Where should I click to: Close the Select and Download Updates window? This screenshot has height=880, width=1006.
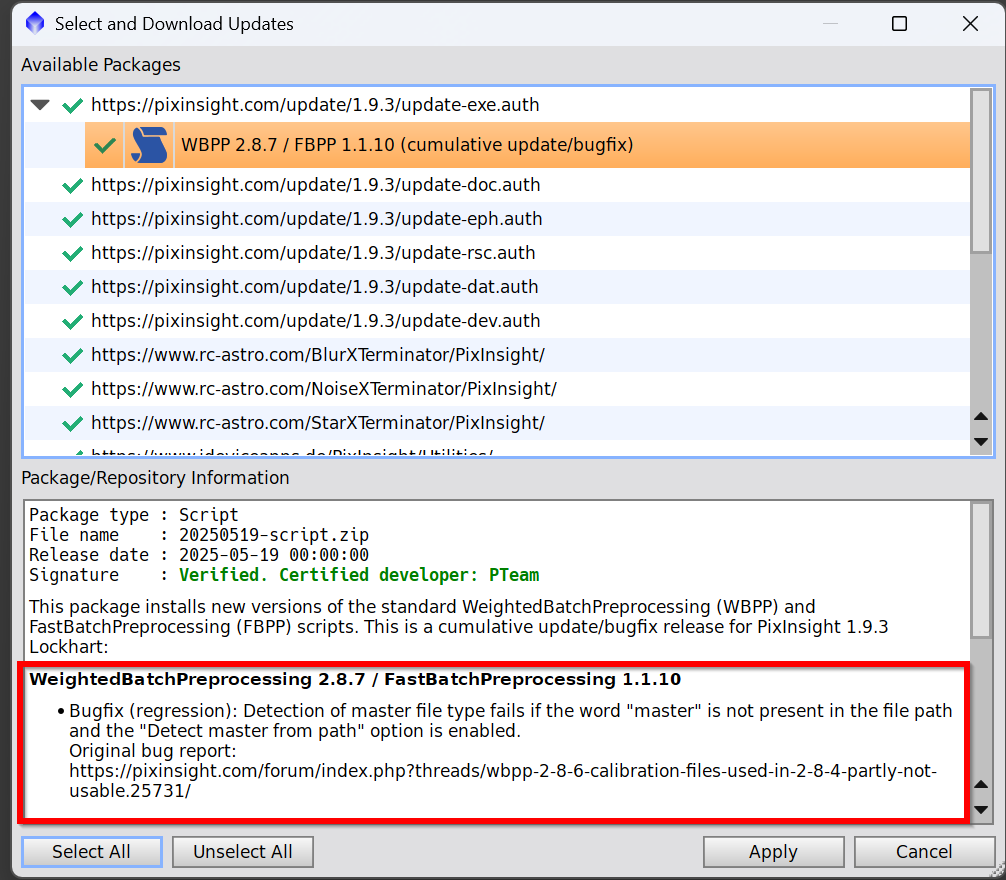pyautogui.click(x=970, y=24)
